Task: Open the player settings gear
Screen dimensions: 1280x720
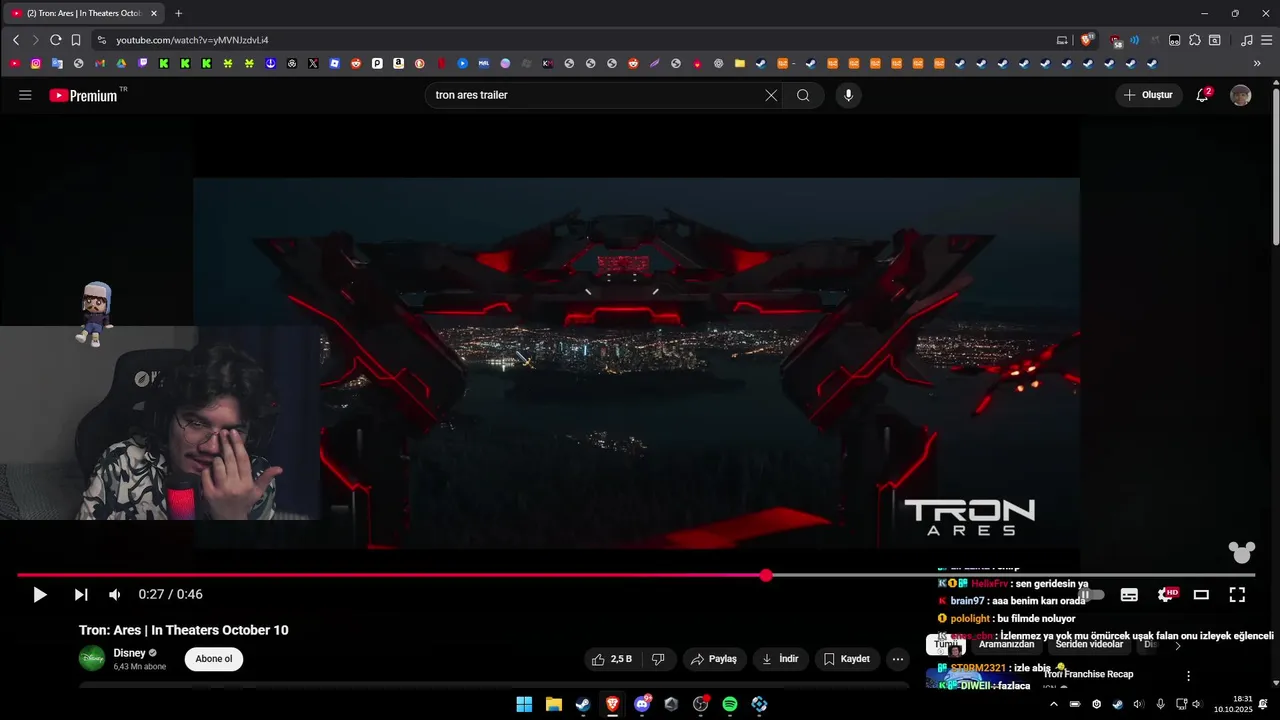Action: pyautogui.click(x=1166, y=595)
